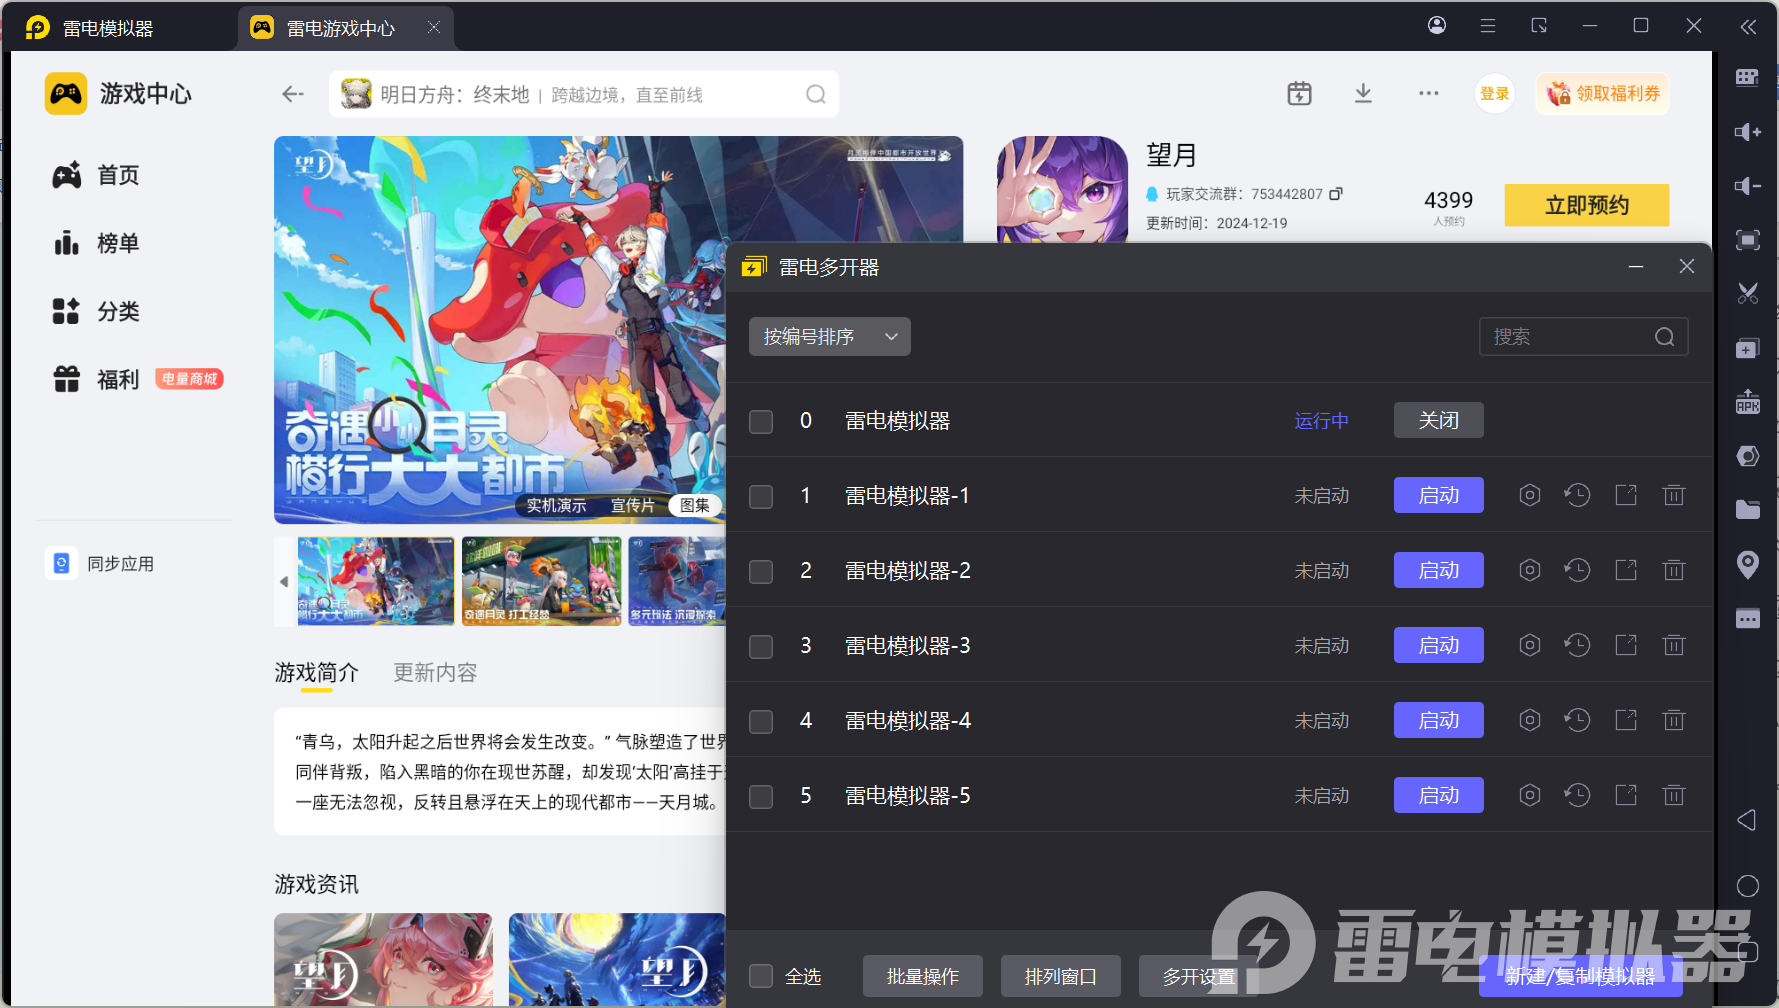Screen dimensions: 1779x1008
Task: Expand the 按编号排序 sort dropdown
Action: [830, 337]
